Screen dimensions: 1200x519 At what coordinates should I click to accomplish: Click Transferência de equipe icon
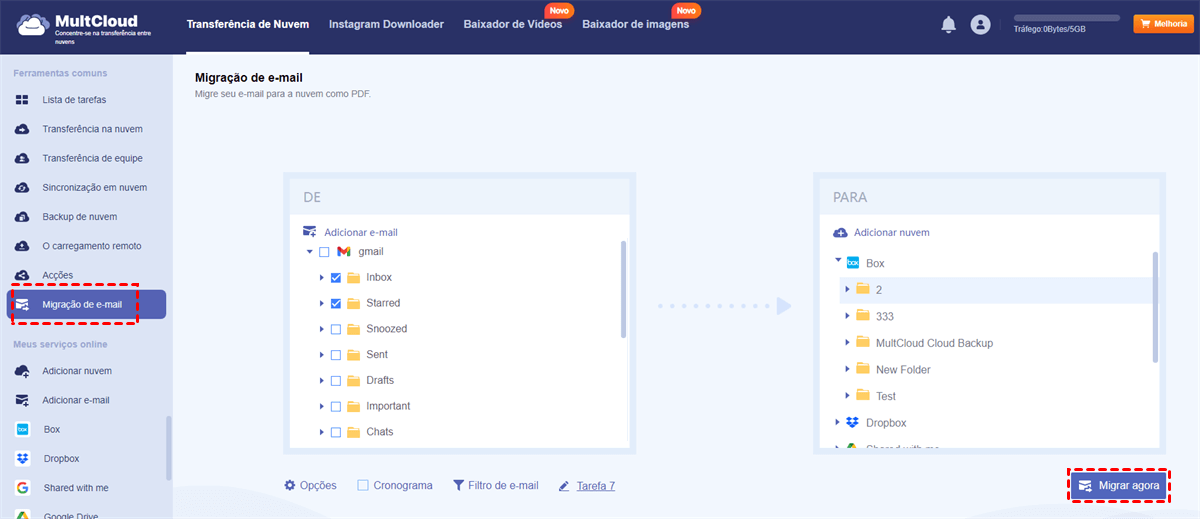point(22,158)
